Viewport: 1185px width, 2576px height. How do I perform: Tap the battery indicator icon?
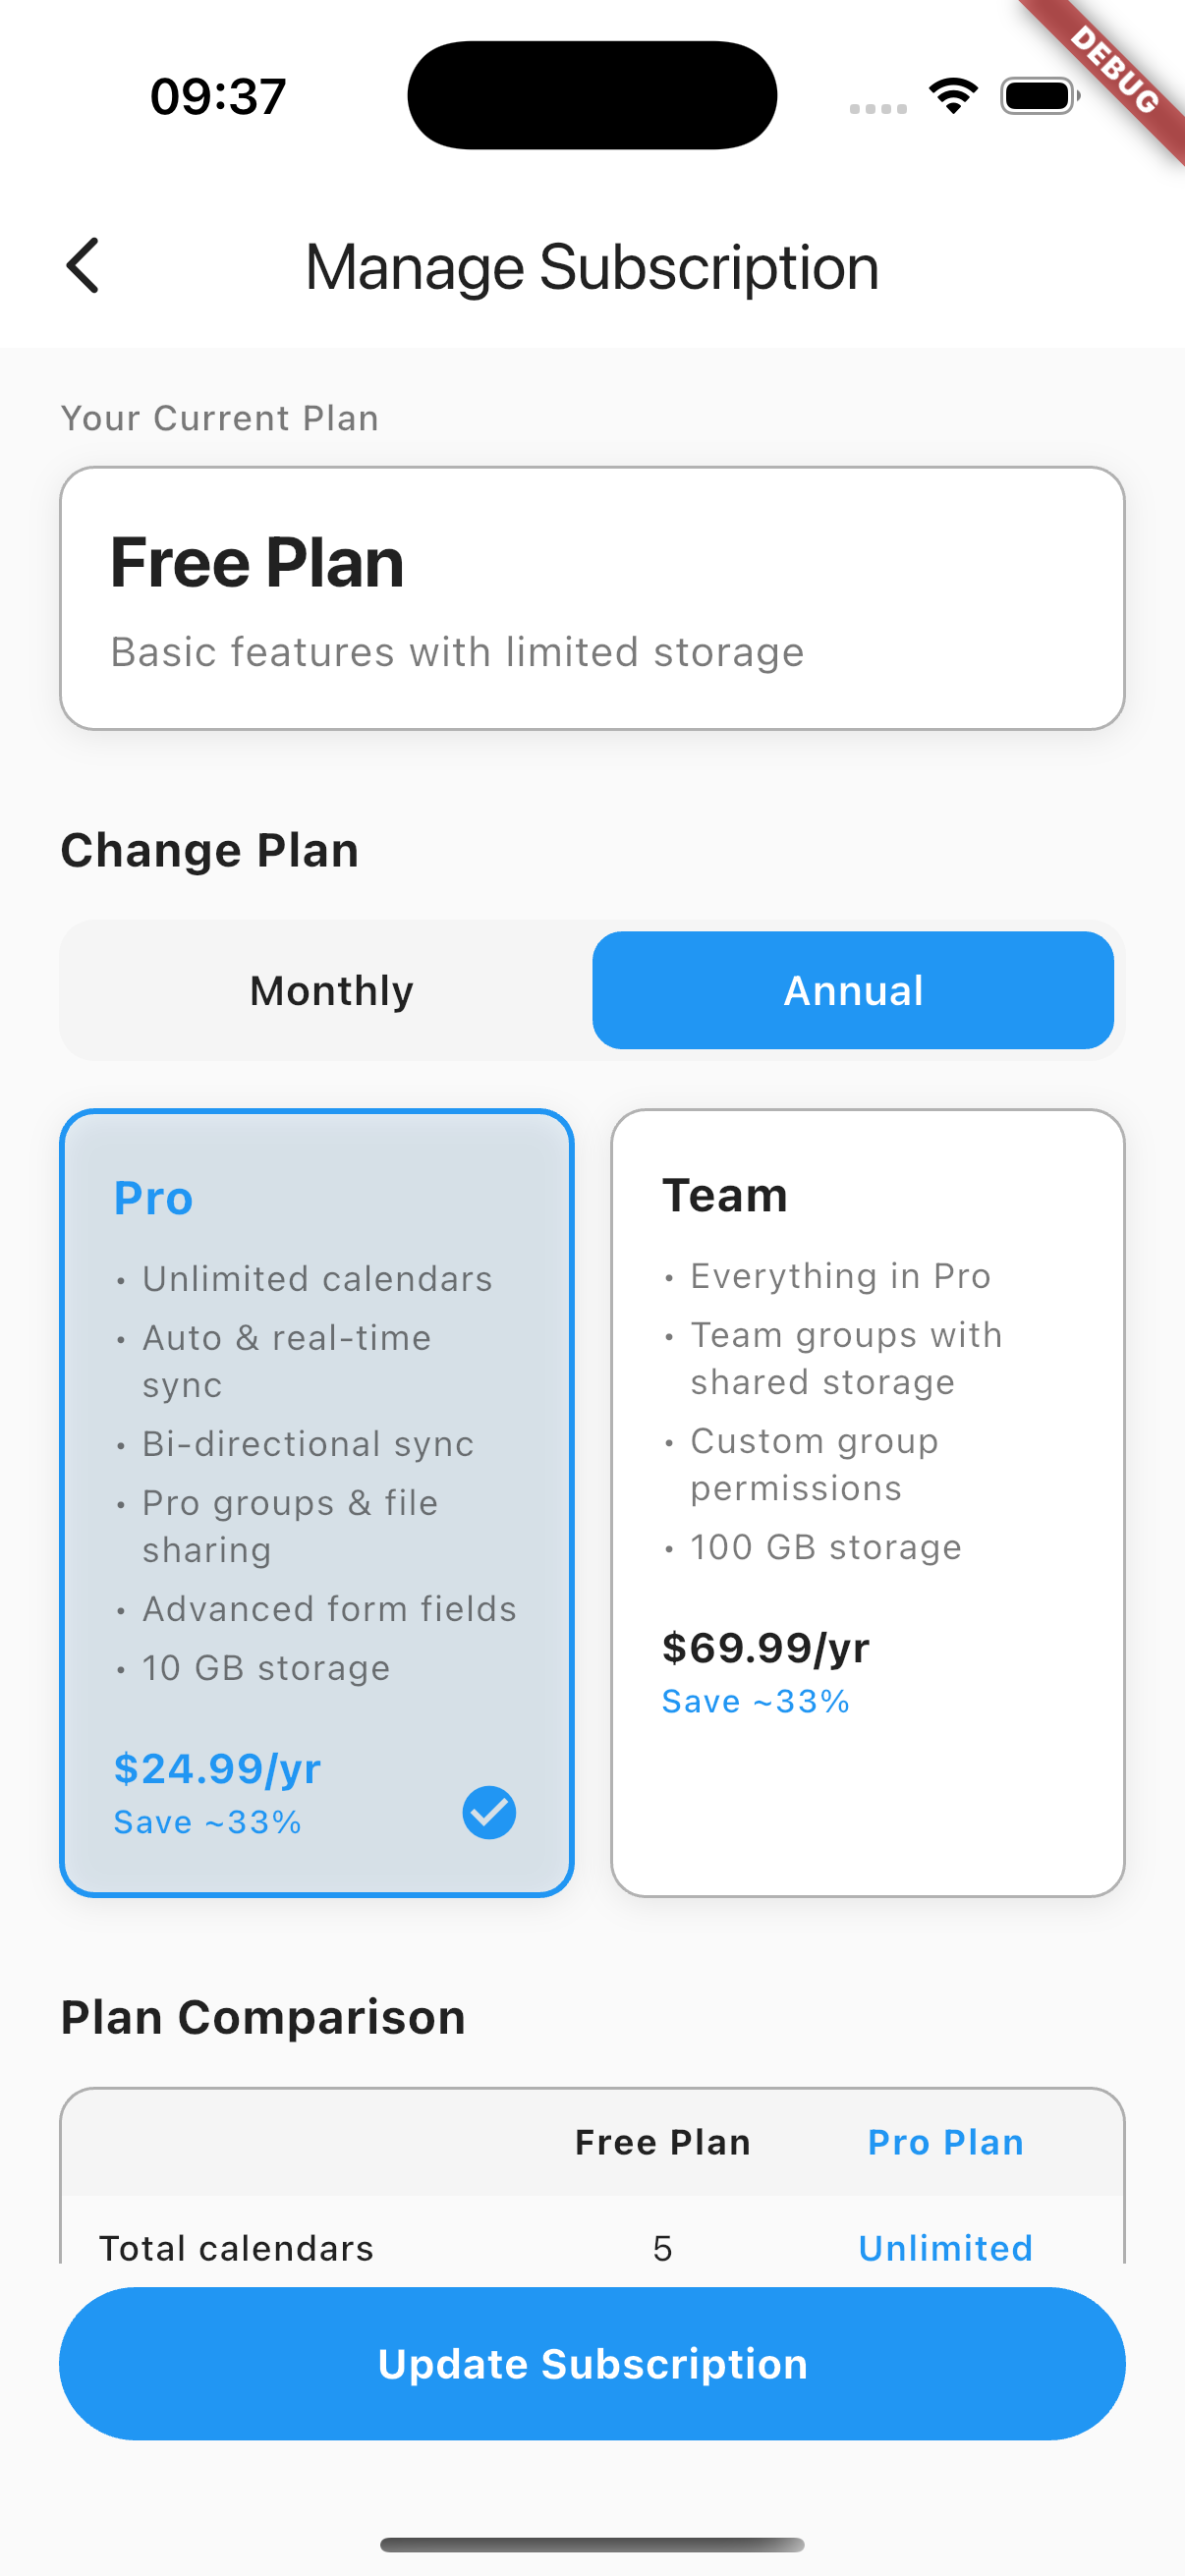tap(1037, 95)
